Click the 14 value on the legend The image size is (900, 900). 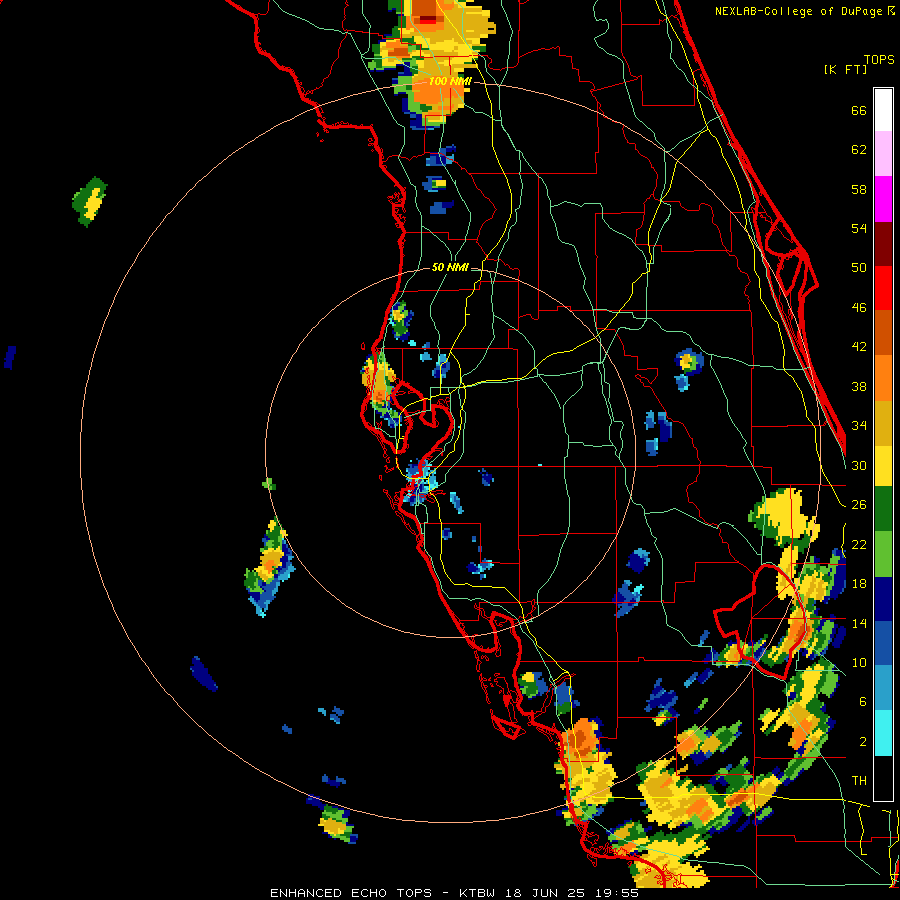[x=859, y=623]
